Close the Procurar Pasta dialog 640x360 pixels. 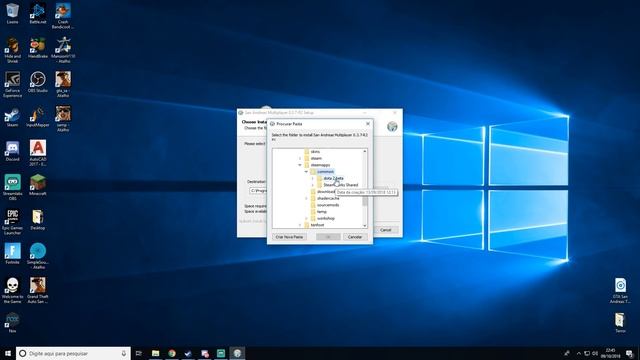368,123
